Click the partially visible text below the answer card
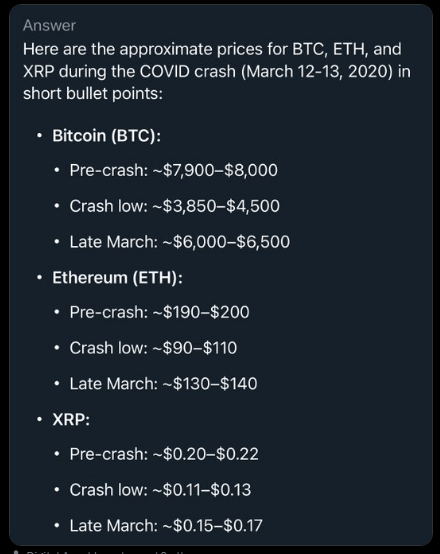440x554 pixels. (x=99, y=552)
